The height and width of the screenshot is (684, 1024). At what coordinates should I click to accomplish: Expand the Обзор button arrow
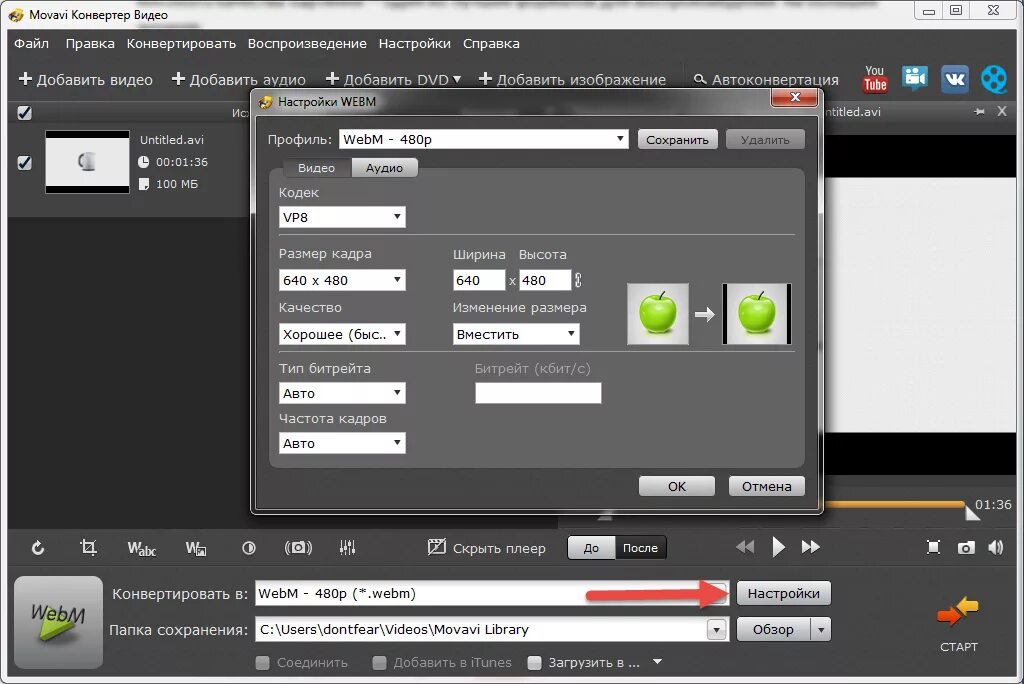tap(821, 630)
